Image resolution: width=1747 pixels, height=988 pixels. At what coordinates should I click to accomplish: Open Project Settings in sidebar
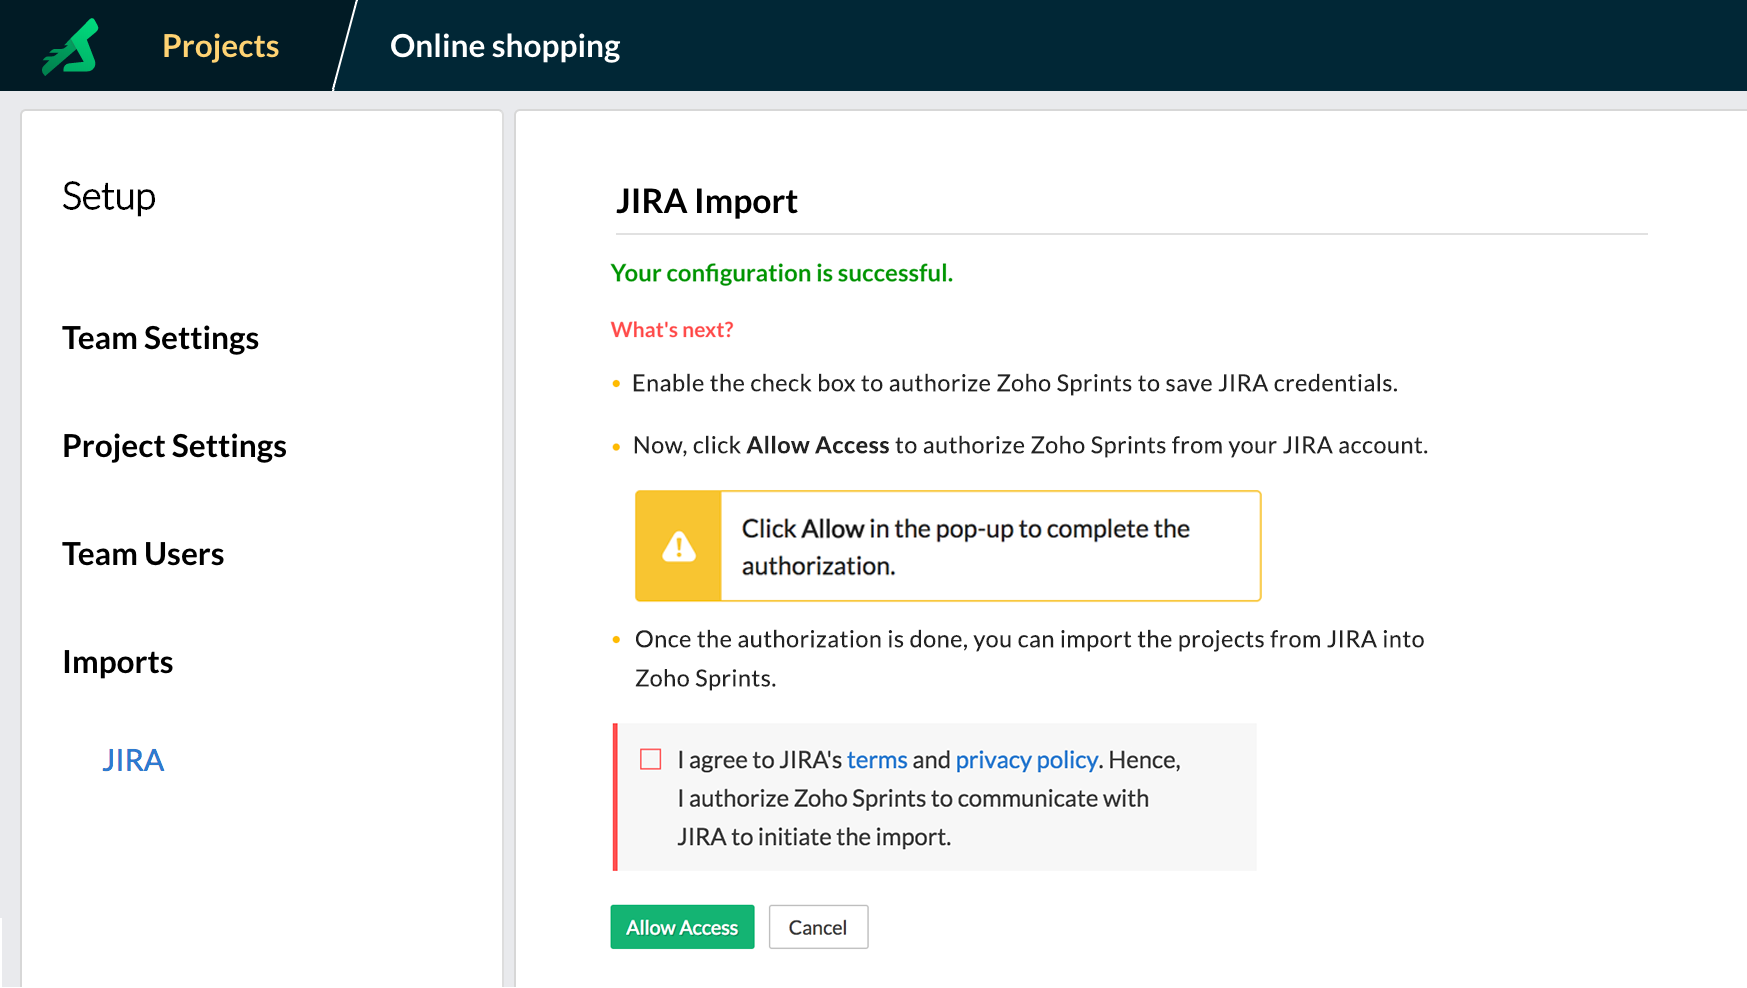[x=174, y=446]
